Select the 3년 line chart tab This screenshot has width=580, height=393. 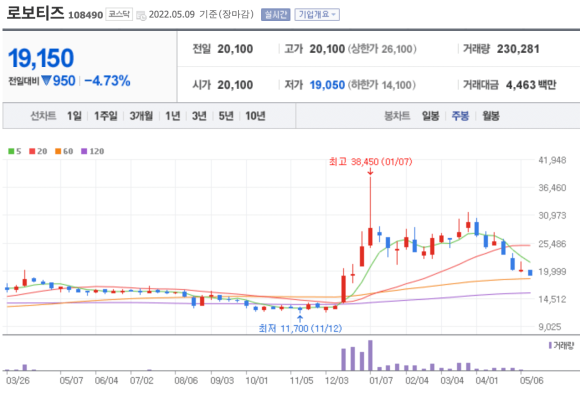tap(199, 116)
